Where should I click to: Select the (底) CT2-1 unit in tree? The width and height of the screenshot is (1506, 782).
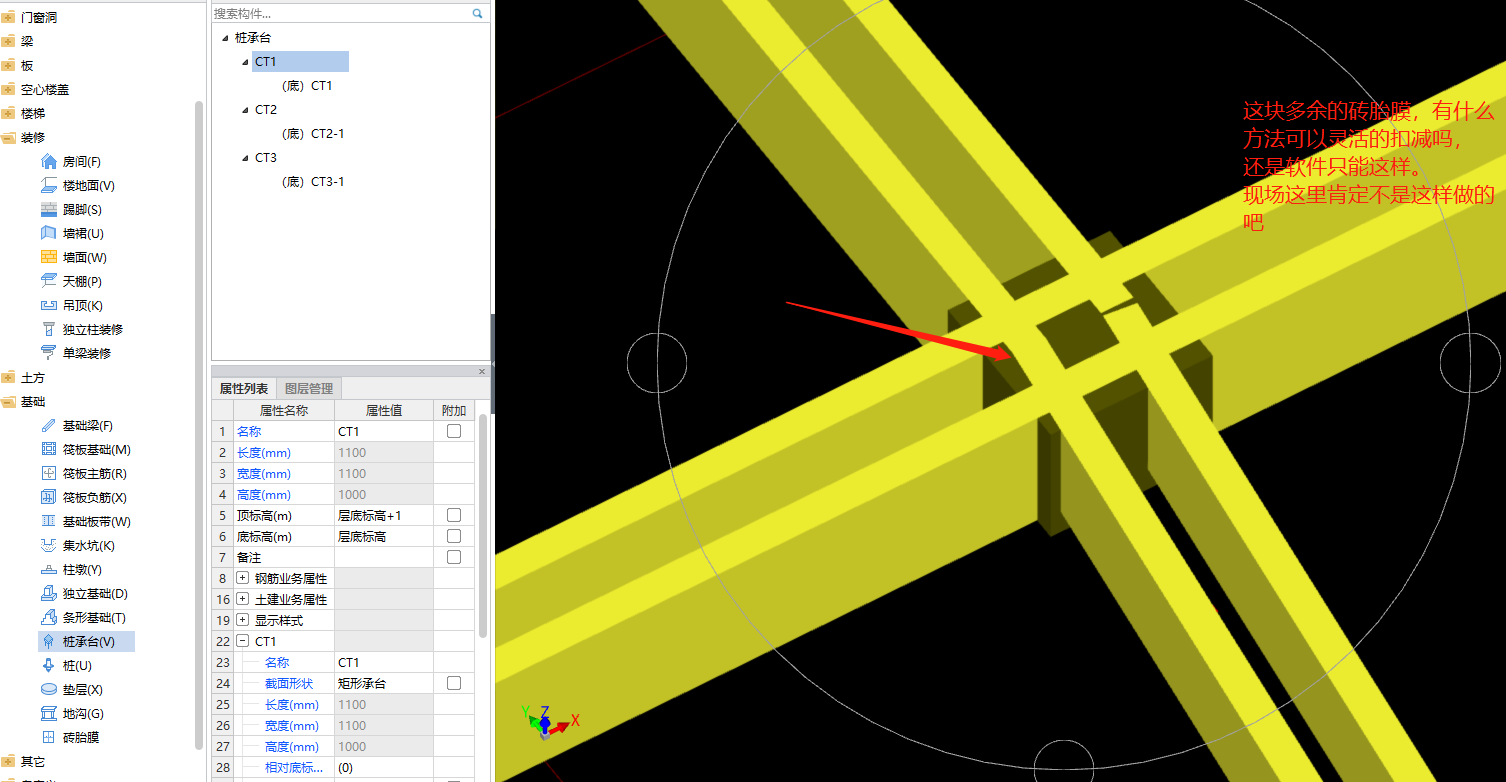pyautogui.click(x=313, y=134)
